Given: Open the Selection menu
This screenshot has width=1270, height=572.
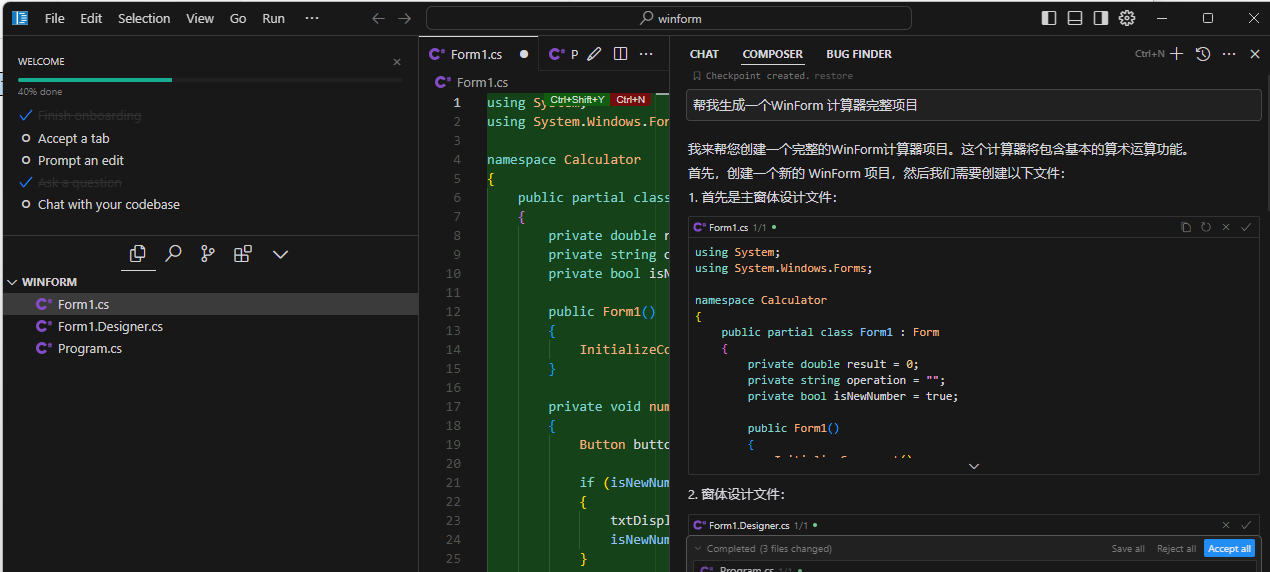Looking at the screenshot, I should [144, 18].
